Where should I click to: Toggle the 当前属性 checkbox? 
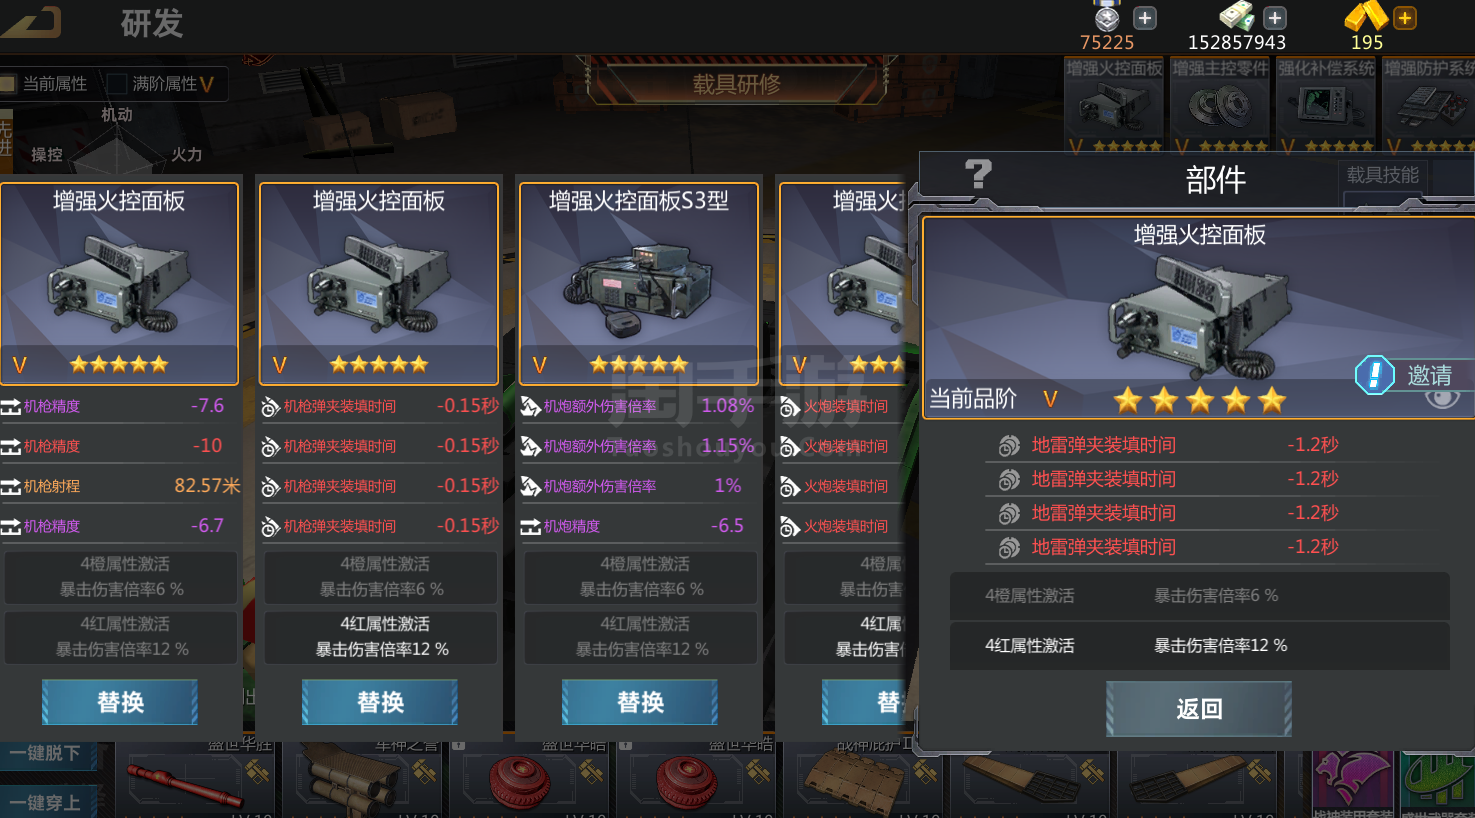[x=10, y=84]
